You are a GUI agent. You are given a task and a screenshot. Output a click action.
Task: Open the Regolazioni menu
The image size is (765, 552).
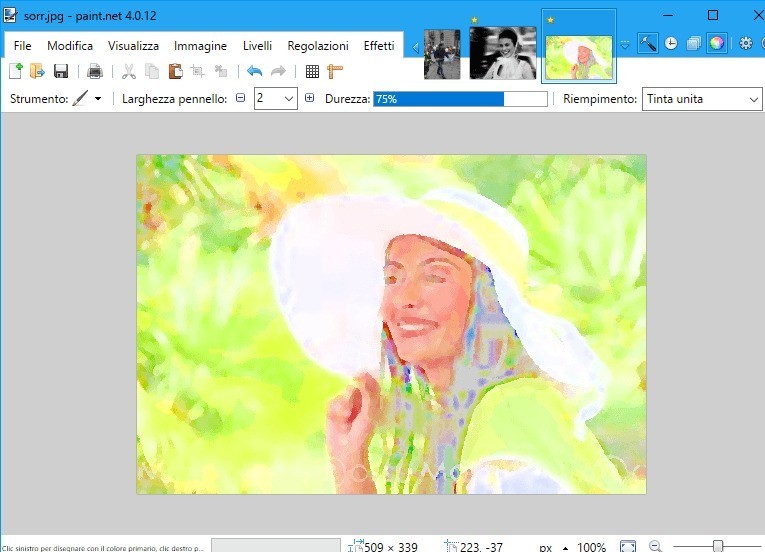tap(318, 46)
